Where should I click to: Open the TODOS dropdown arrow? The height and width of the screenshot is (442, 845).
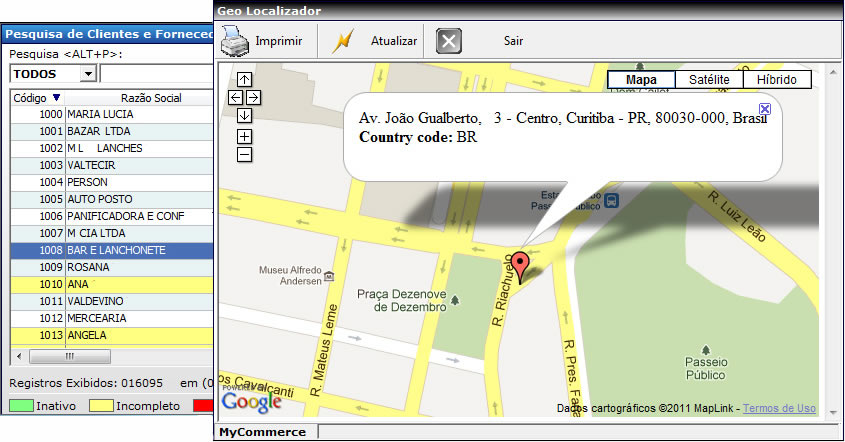click(87, 74)
